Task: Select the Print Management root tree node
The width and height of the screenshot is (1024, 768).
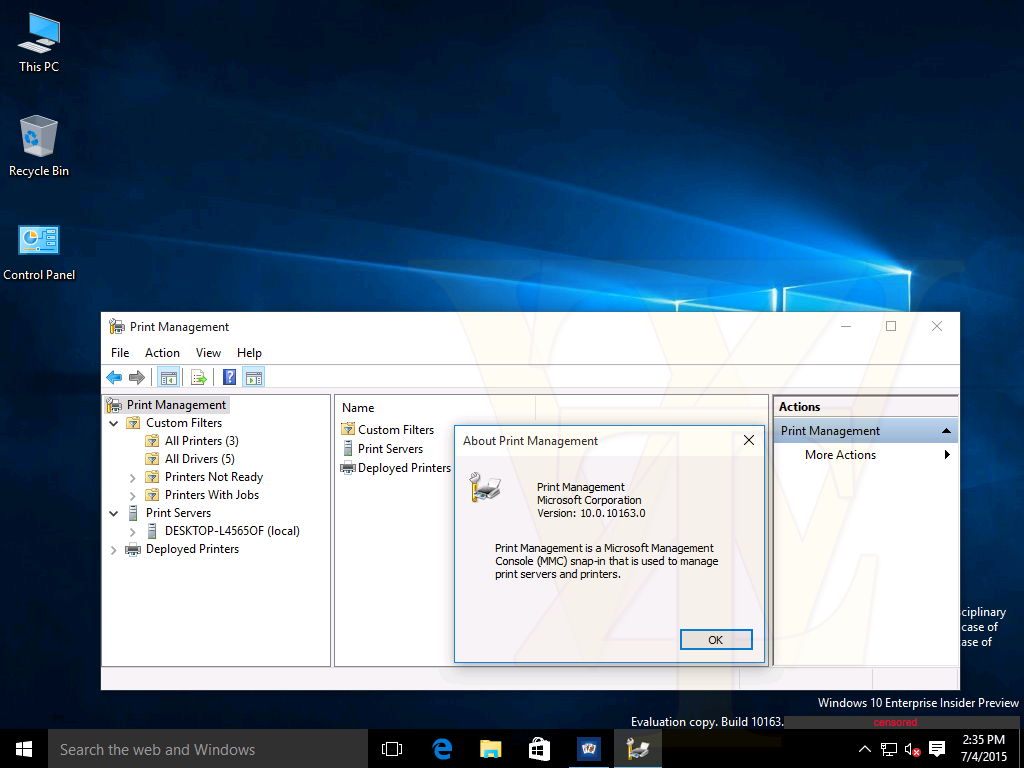Action: [176, 405]
